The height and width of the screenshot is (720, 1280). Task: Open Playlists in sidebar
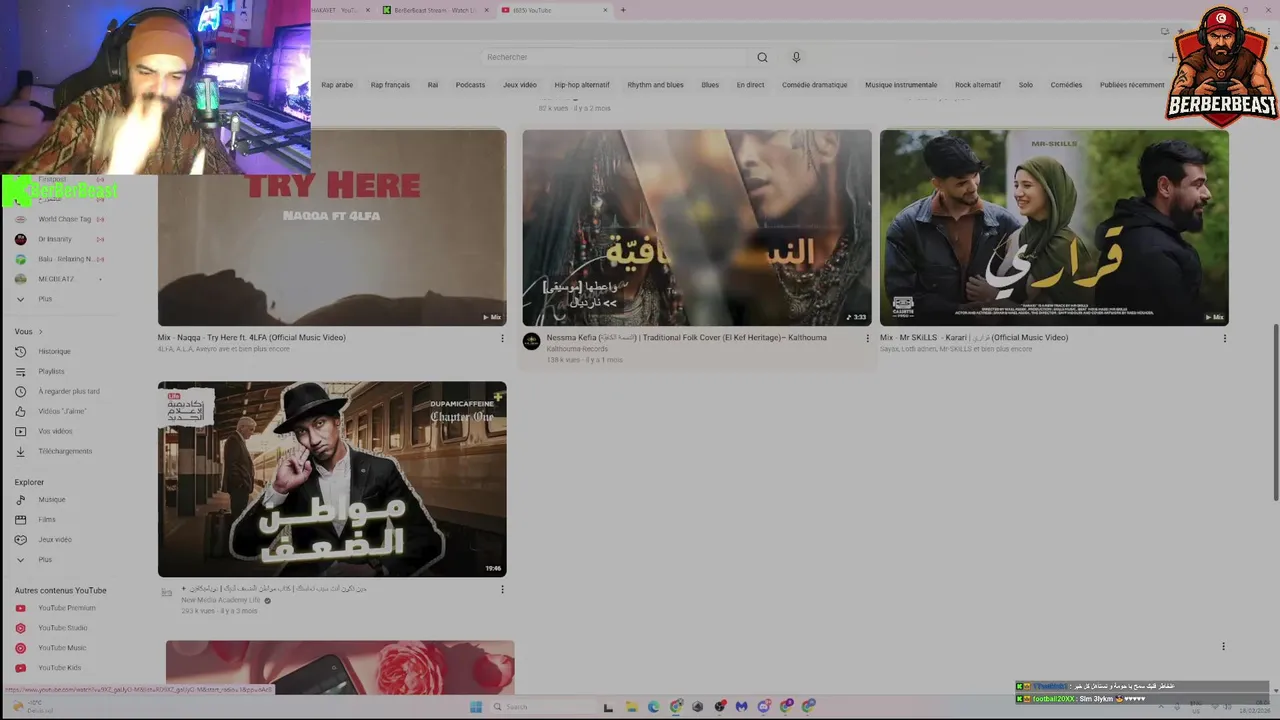tap(51, 372)
